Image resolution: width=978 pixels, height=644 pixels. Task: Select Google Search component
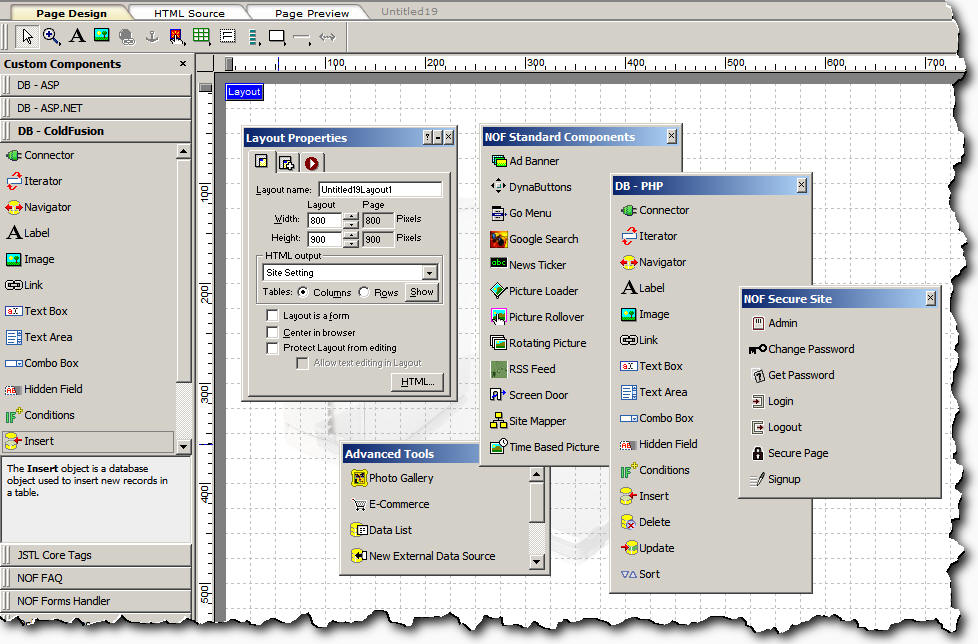click(x=535, y=239)
